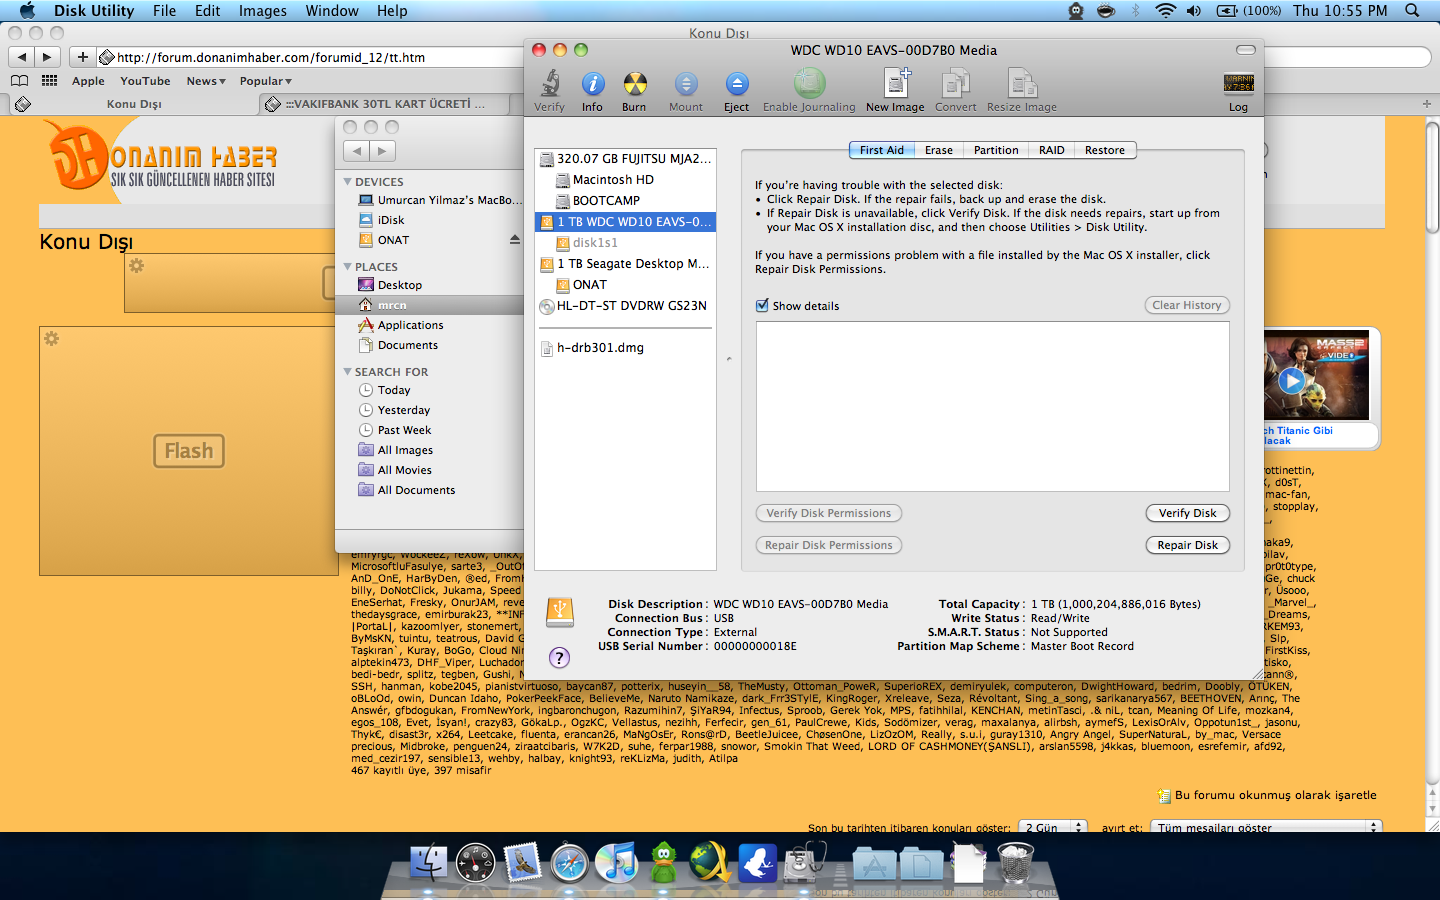Click the 'Bu forumu okunmuş olarak işaretle' link

click(x=1275, y=795)
